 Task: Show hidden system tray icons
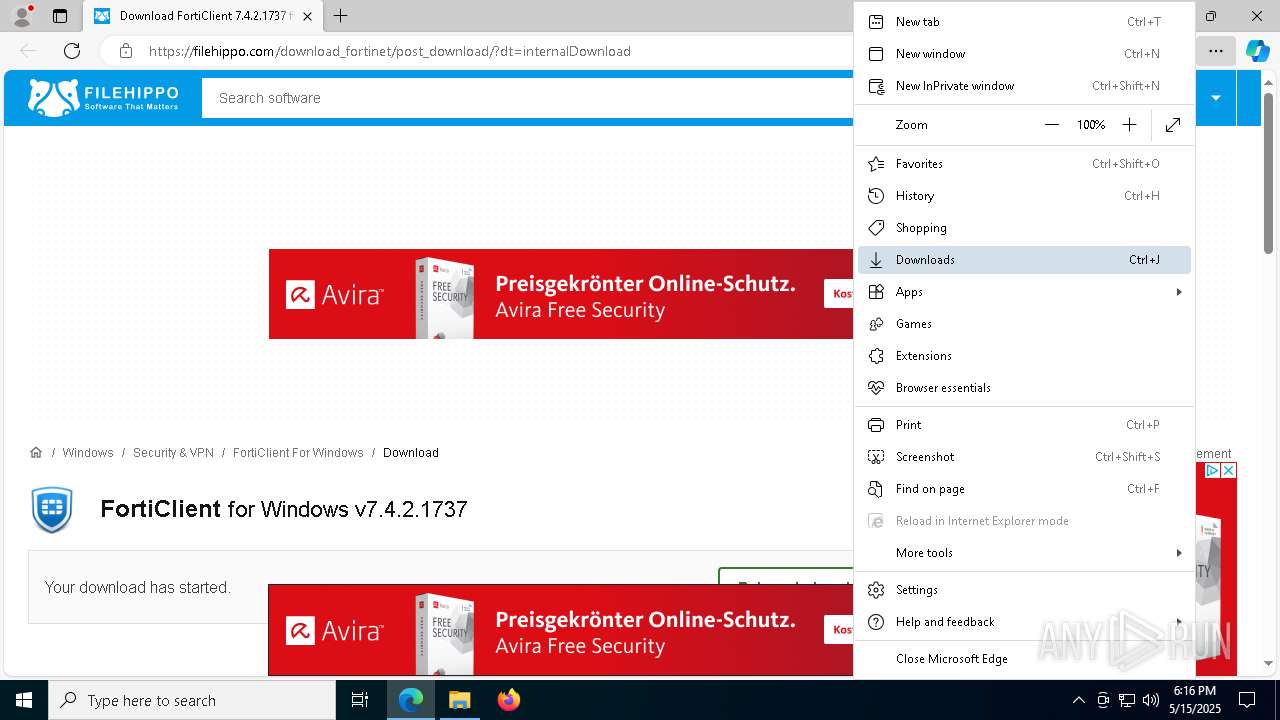click(1078, 700)
